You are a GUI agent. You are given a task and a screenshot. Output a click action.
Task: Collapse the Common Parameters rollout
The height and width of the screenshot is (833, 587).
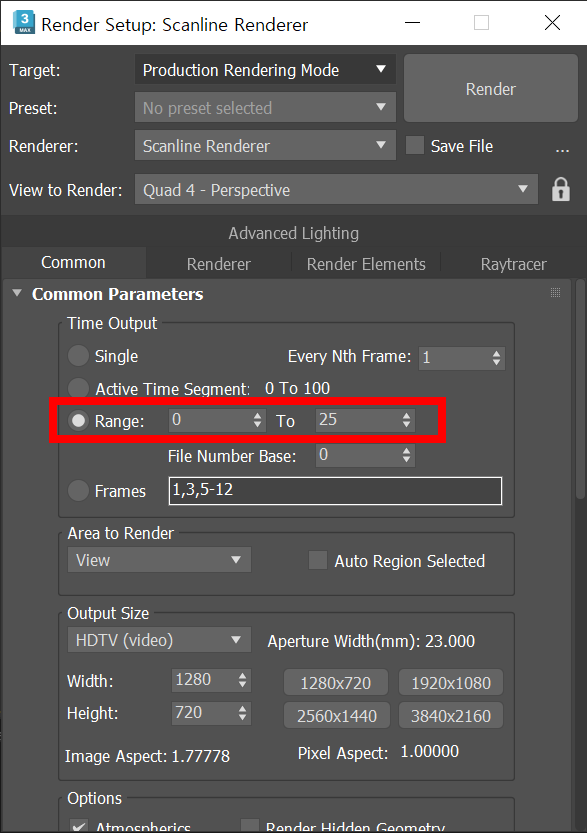tap(17, 293)
